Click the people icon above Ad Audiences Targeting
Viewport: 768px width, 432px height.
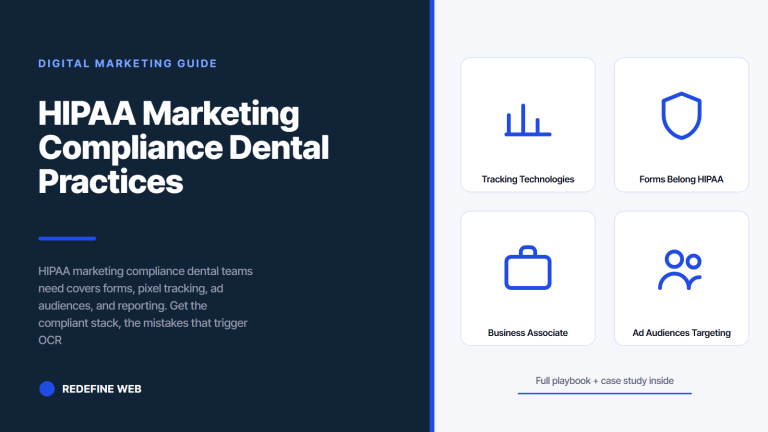680,270
